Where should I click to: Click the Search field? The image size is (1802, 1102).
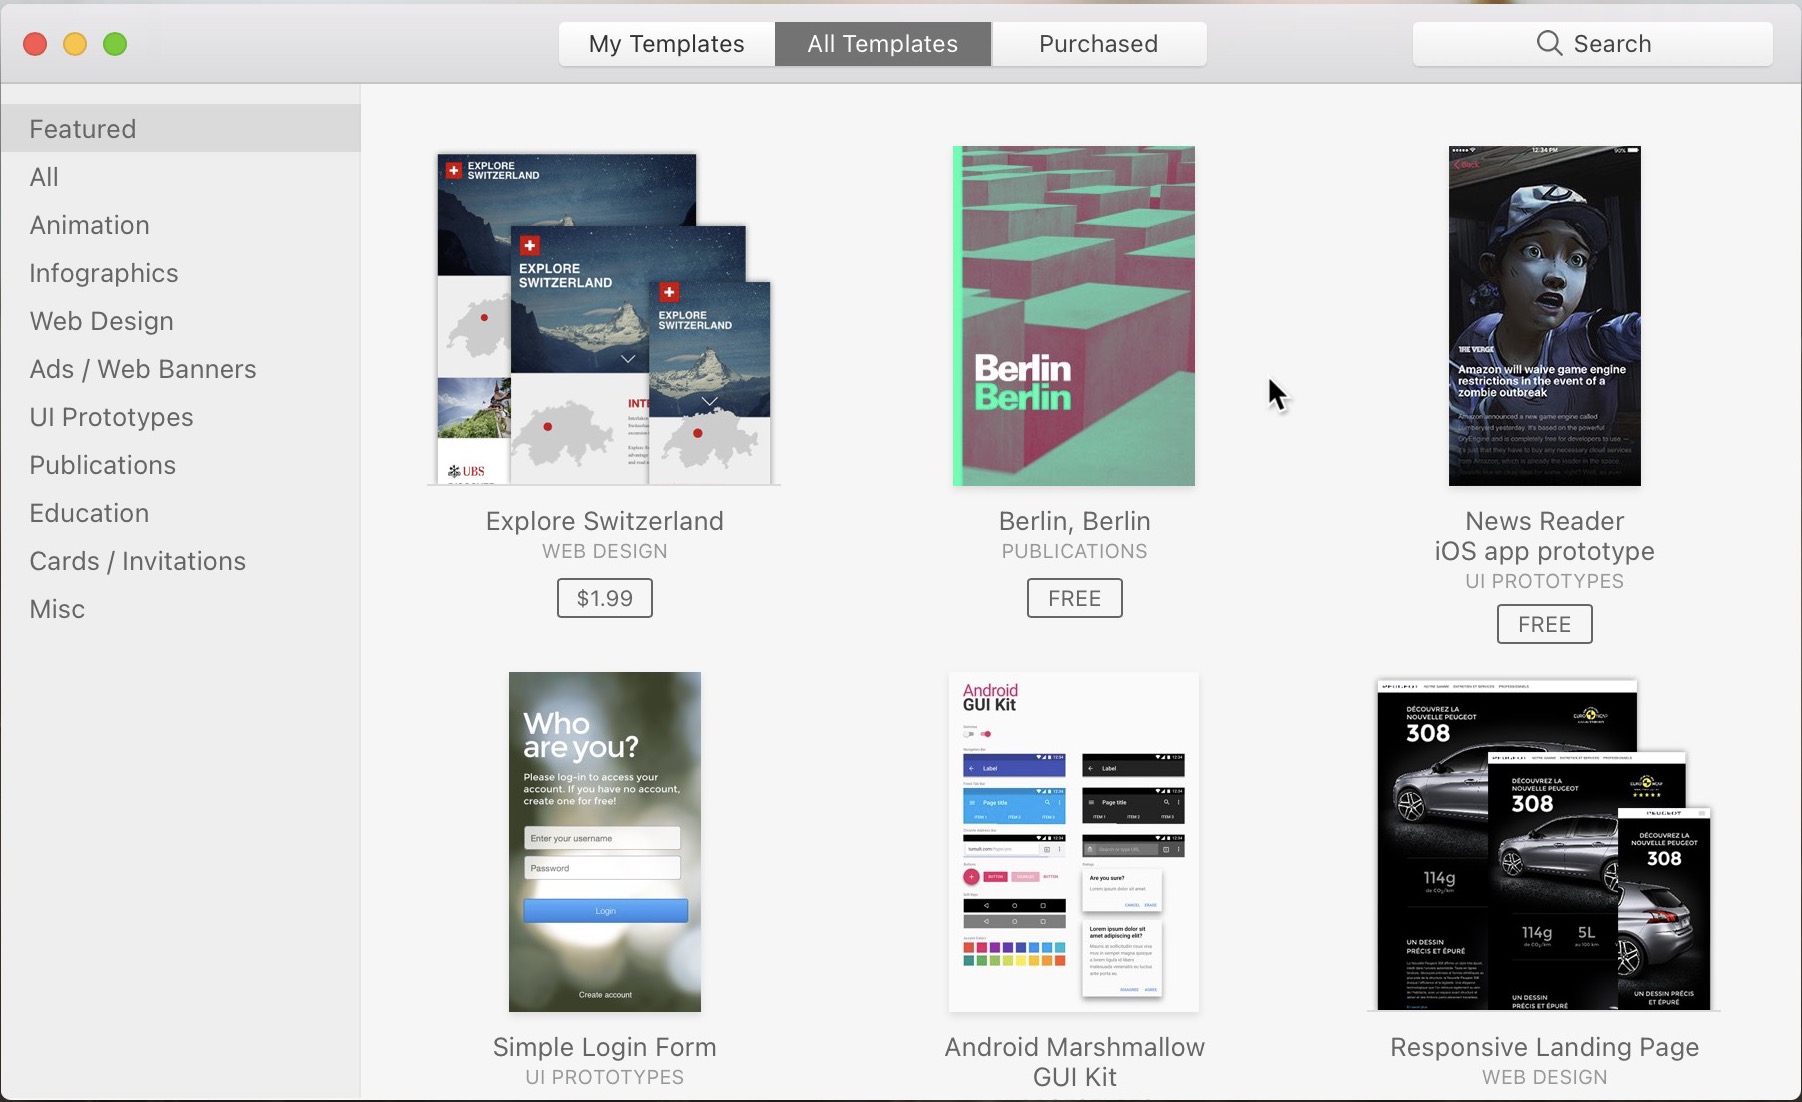1592,44
